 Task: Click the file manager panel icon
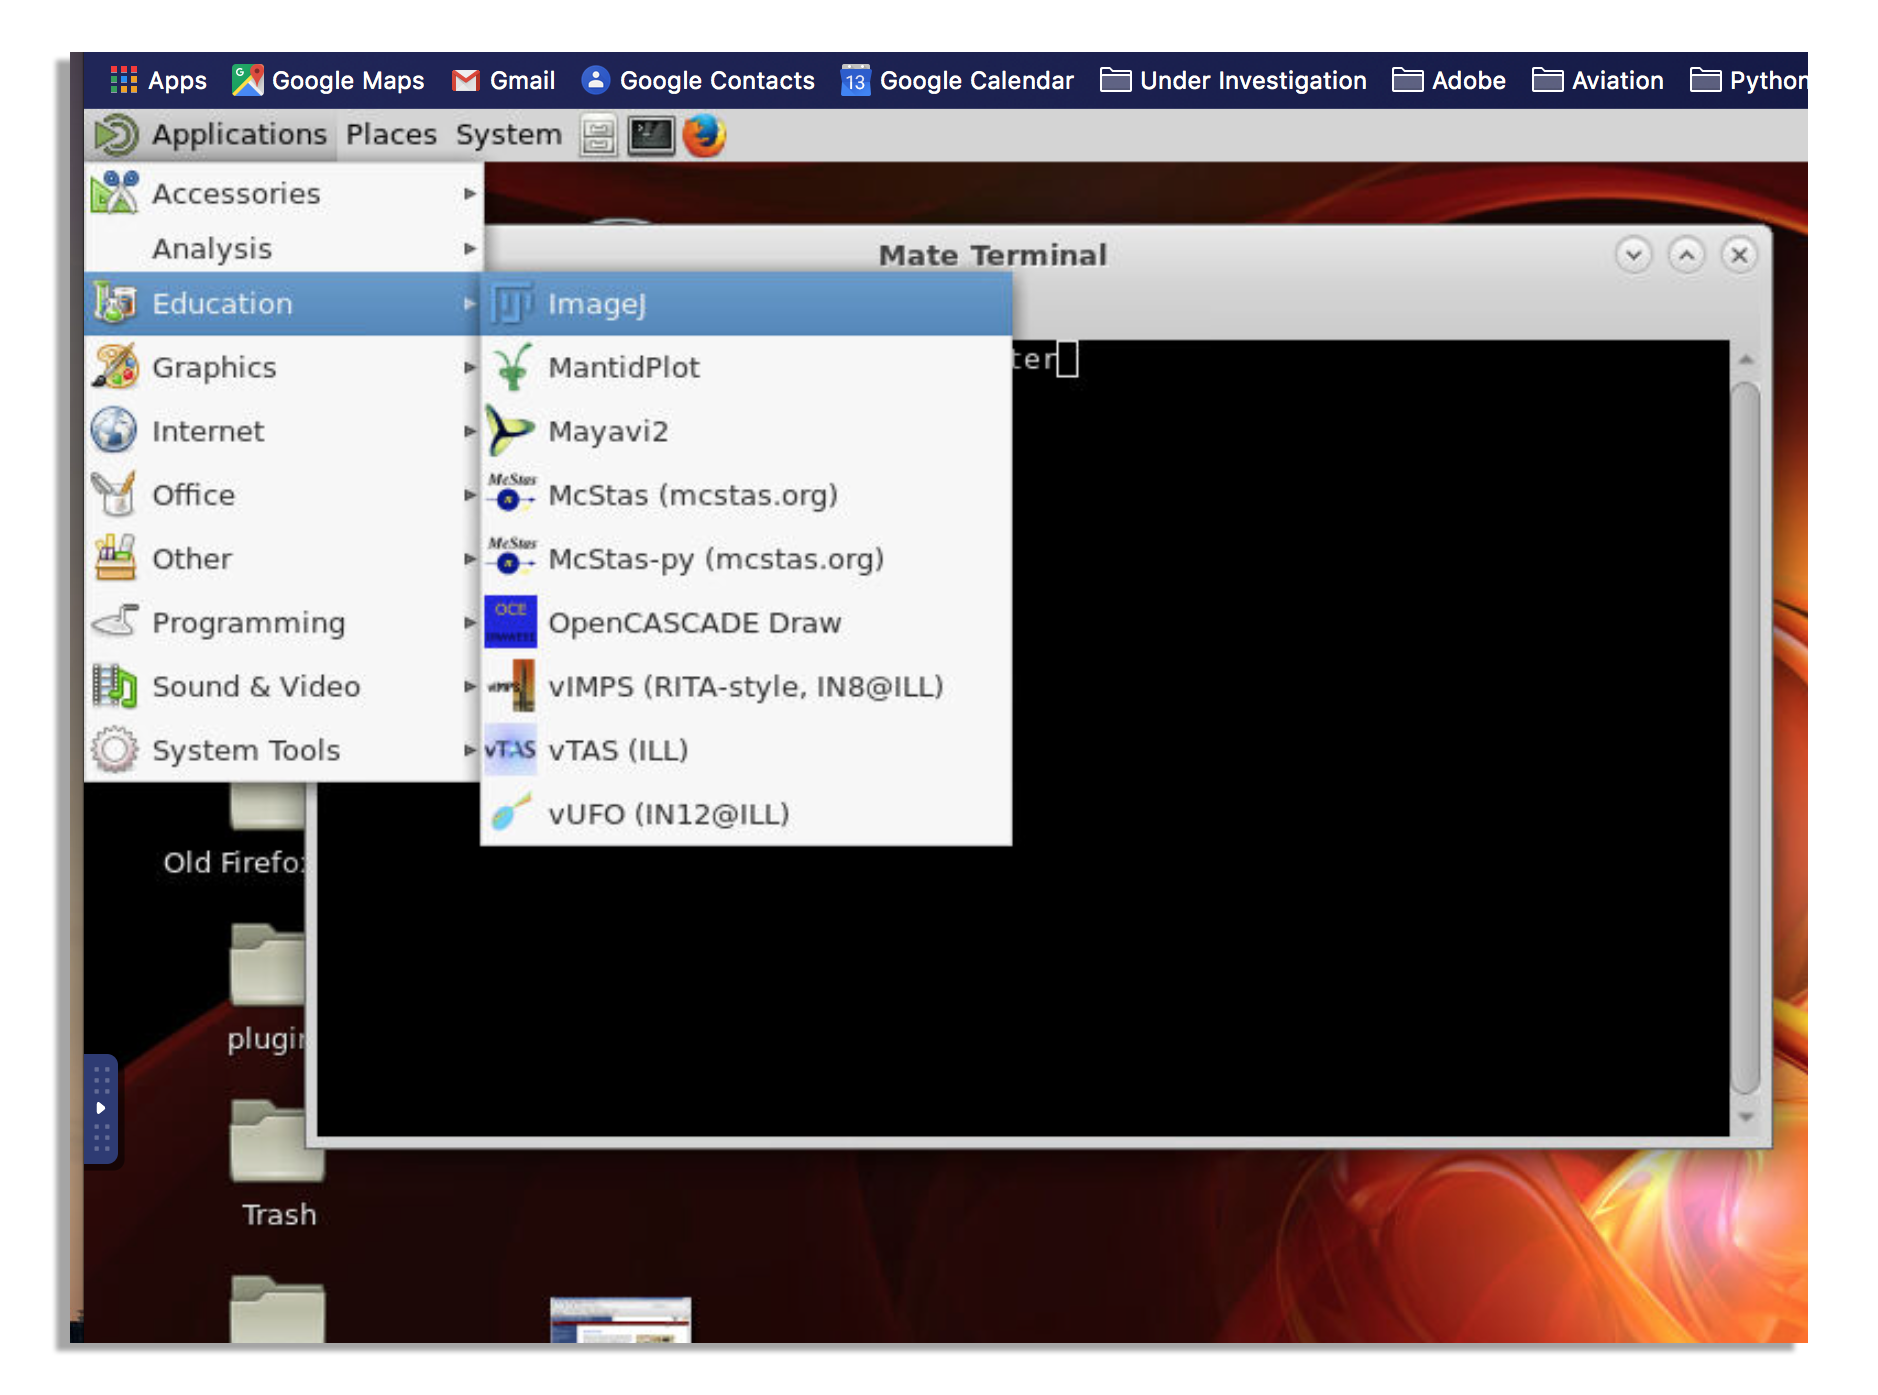click(x=598, y=135)
